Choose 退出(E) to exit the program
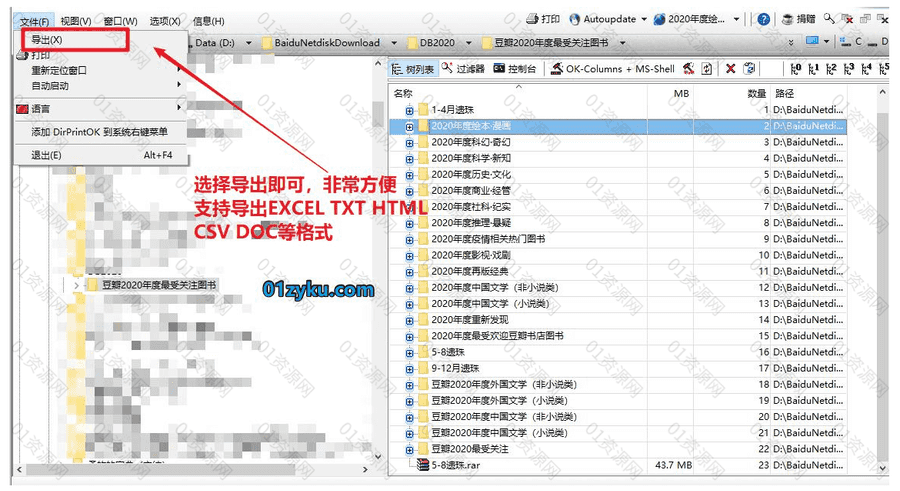This screenshot has height=491, width=900. pos(100,155)
